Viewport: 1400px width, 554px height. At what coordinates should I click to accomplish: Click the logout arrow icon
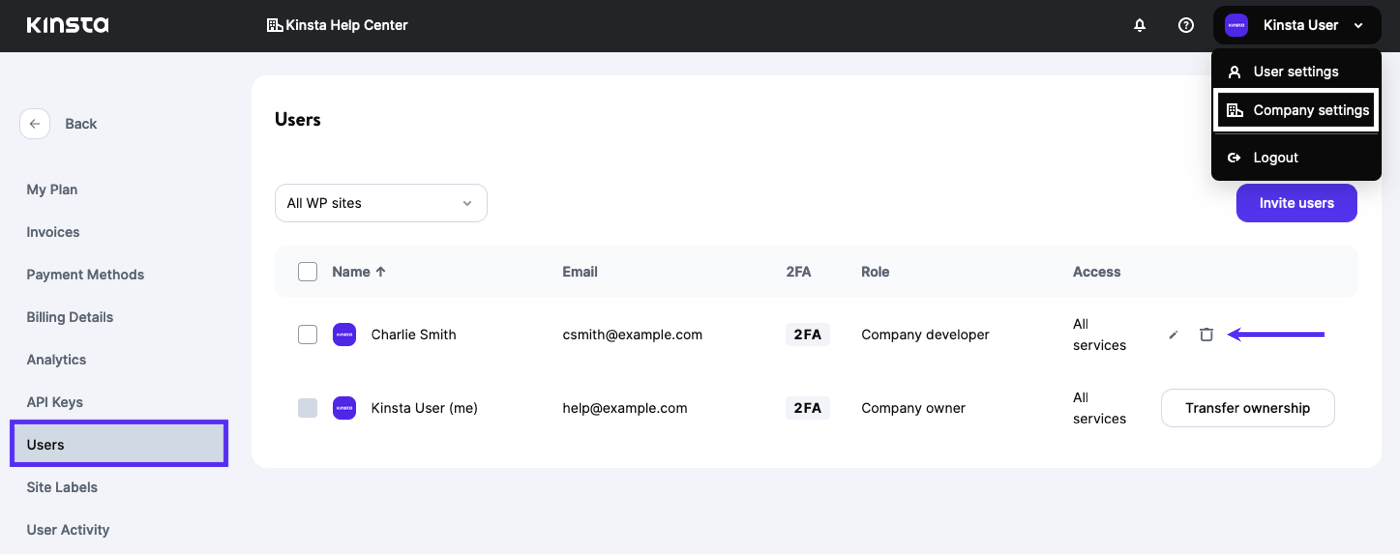(1234, 158)
